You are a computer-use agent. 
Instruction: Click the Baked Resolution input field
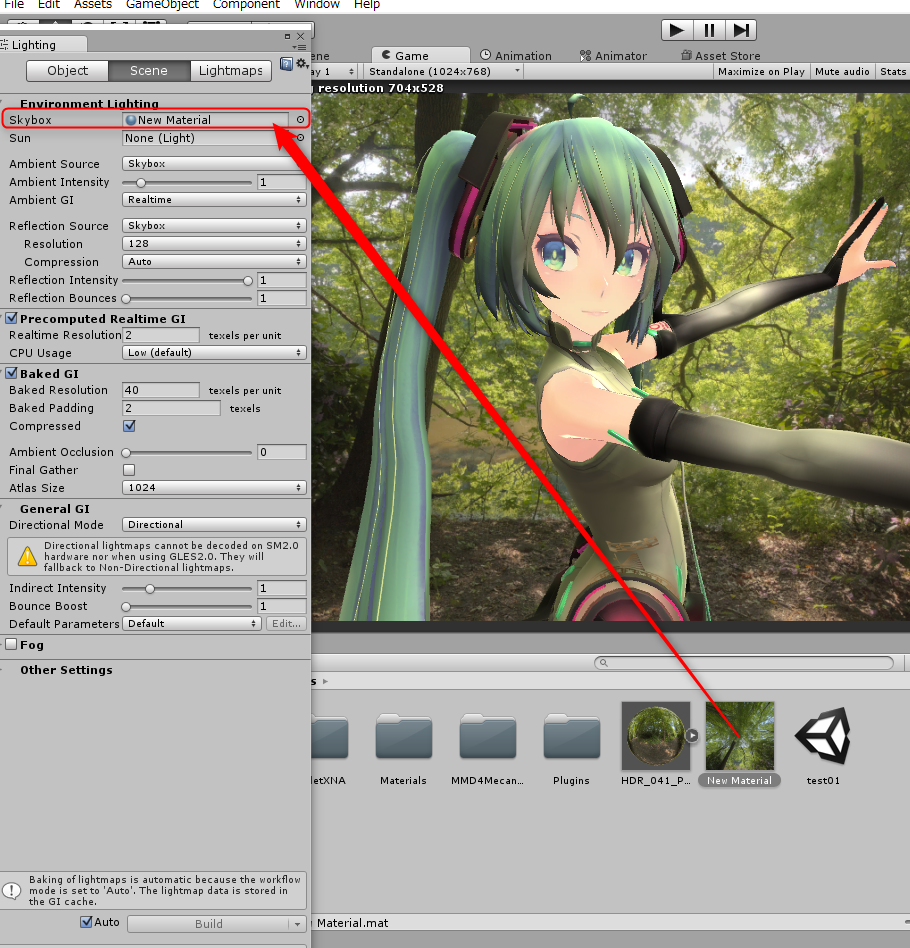[161, 390]
